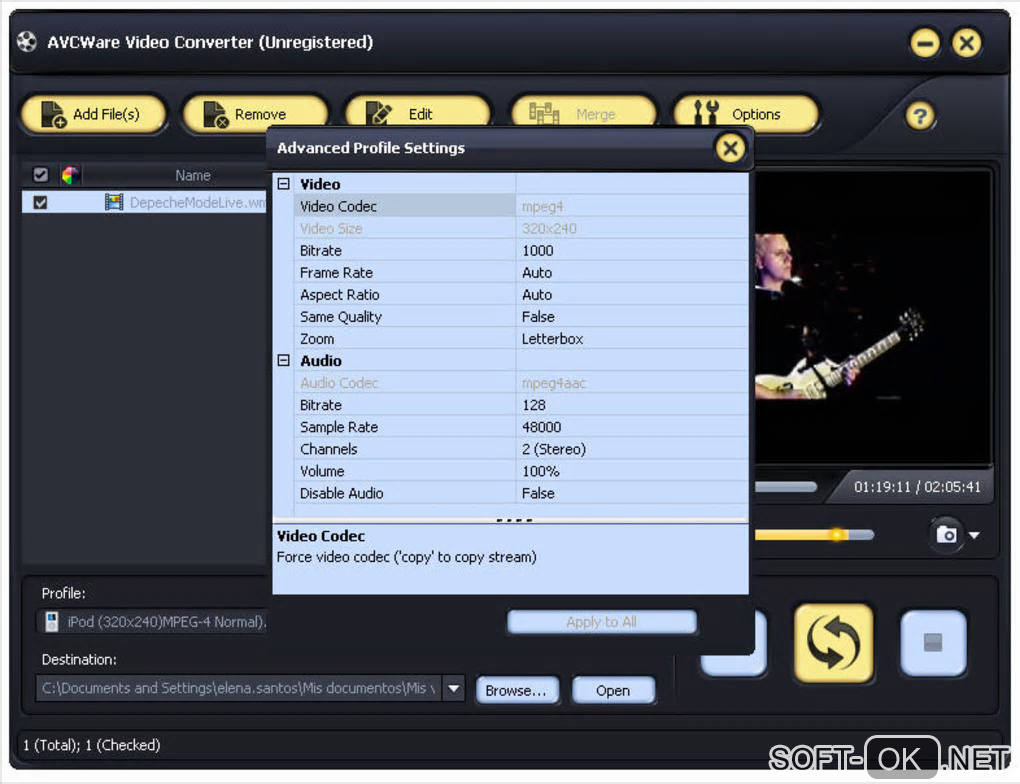
Task: Click the video playback seek bar
Action: pos(786,487)
